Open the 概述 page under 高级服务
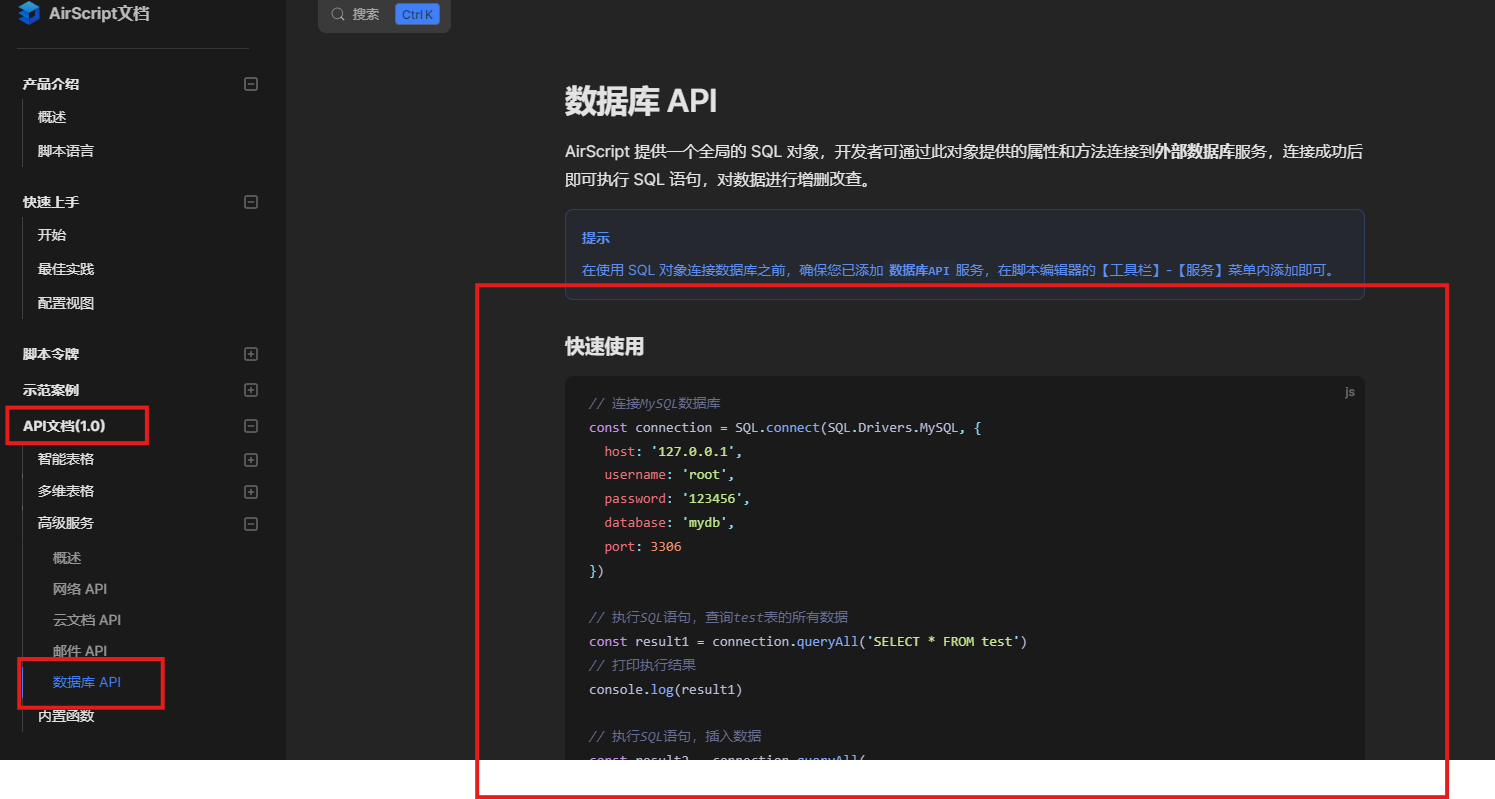Image resolution: width=1495 pixels, height=799 pixels. 67,558
